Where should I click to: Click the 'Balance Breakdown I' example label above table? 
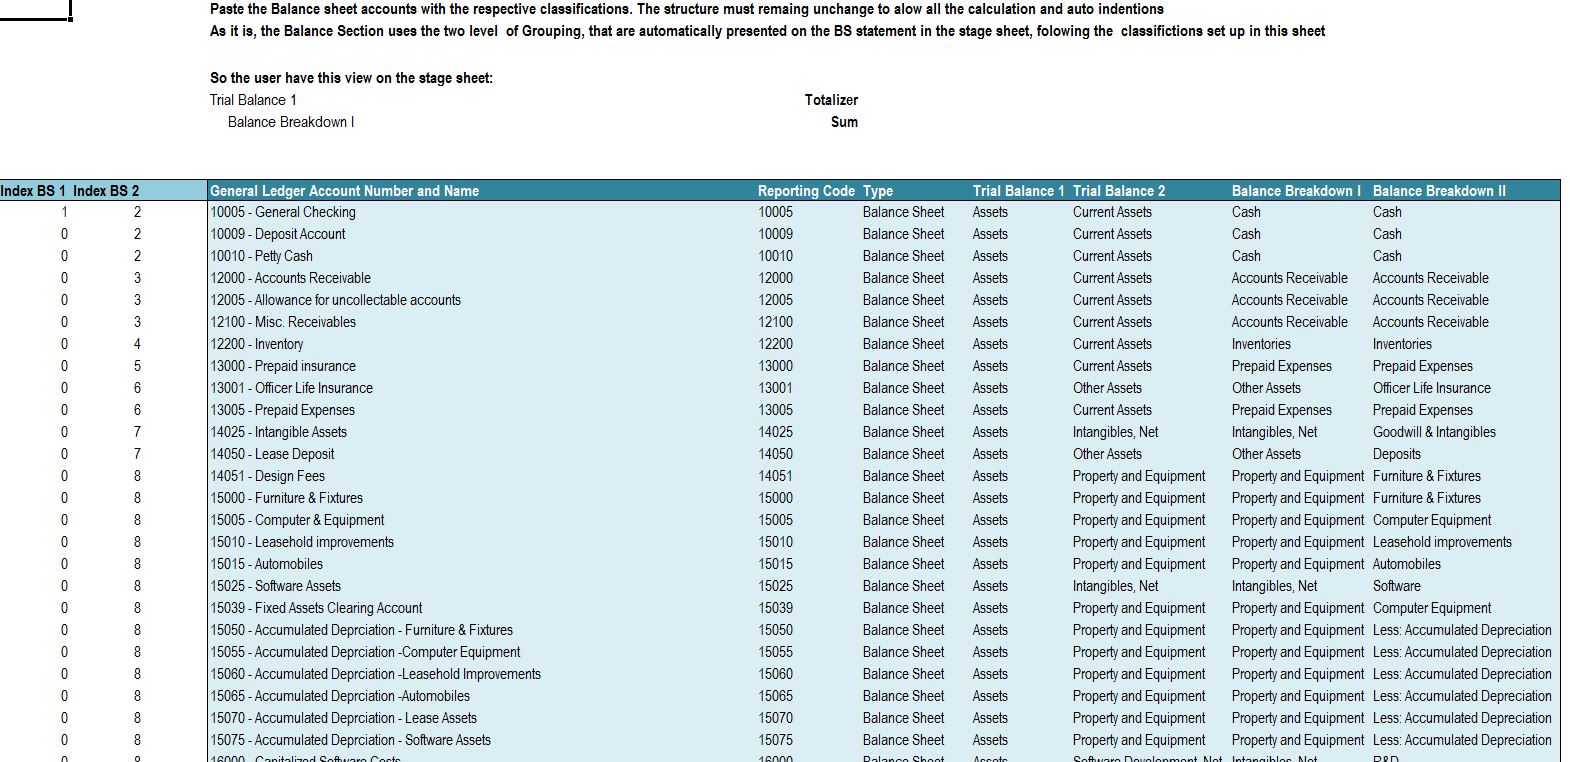291,122
